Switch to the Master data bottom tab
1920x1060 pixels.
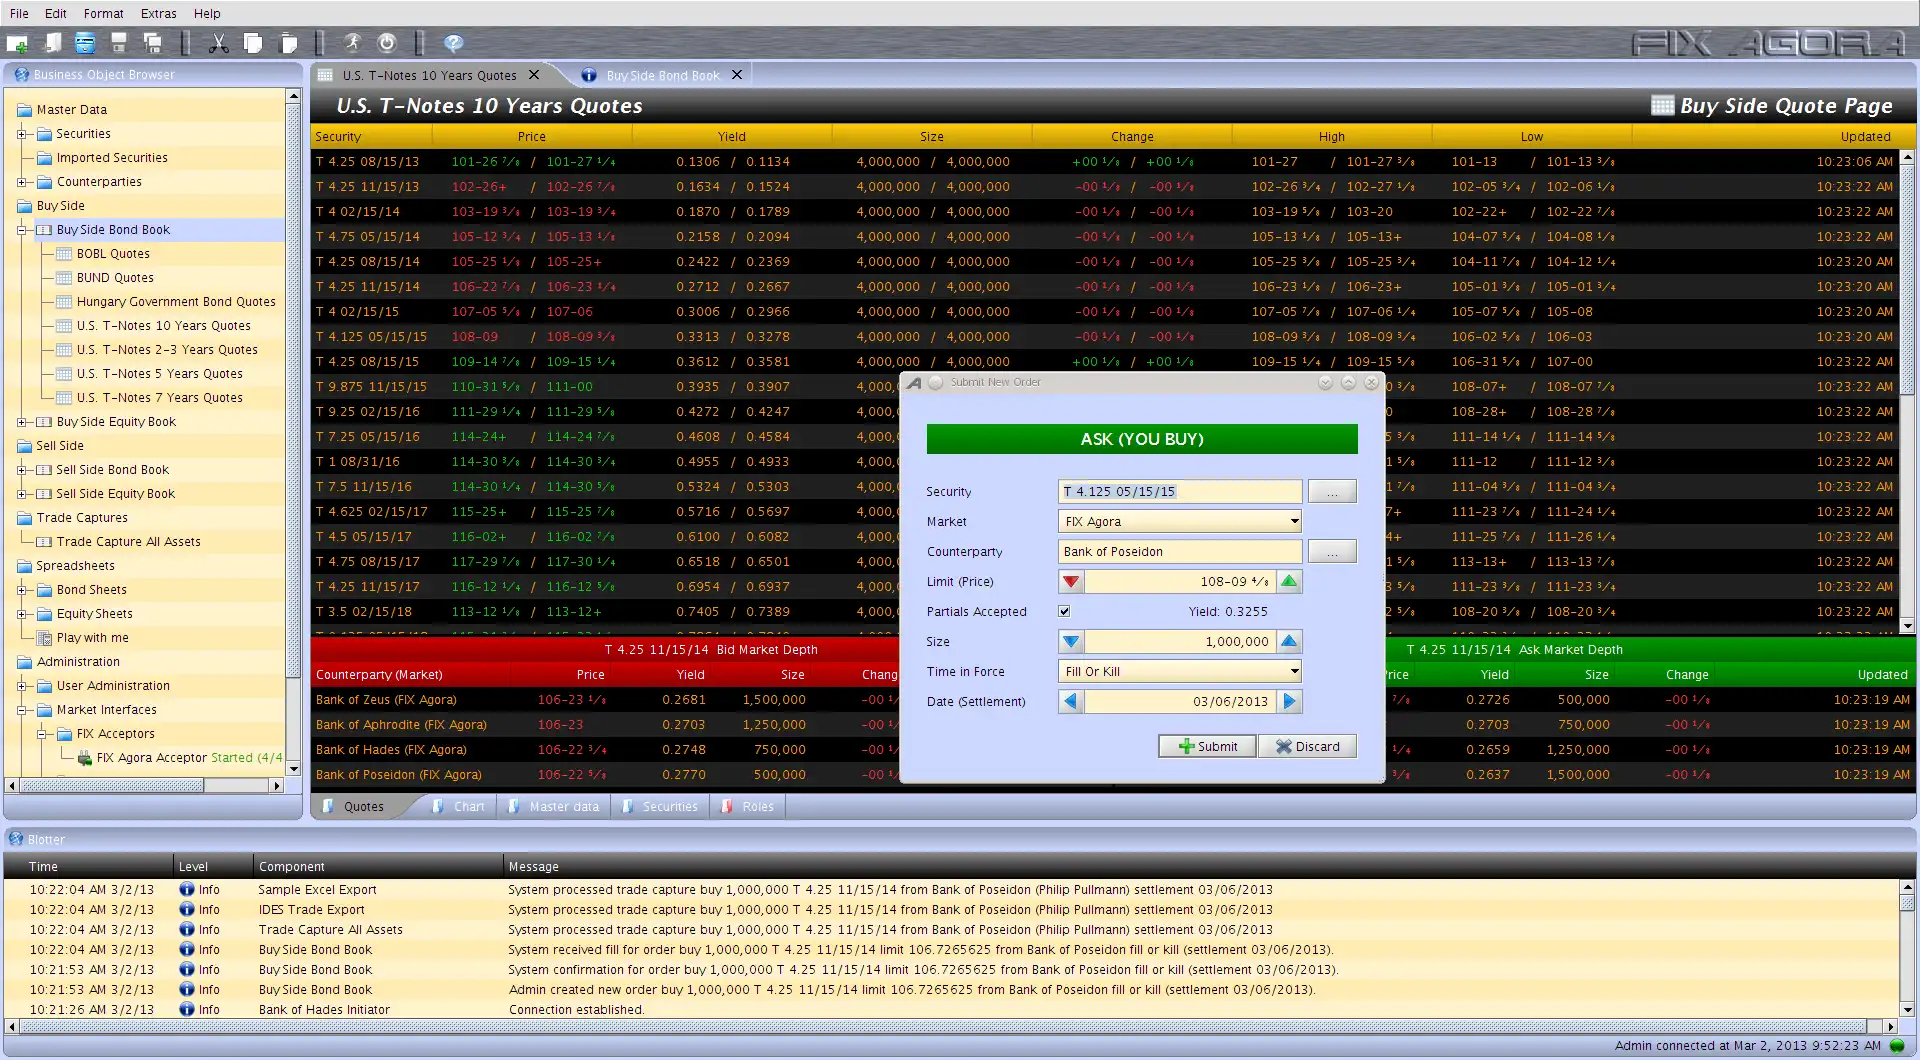pos(554,806)
